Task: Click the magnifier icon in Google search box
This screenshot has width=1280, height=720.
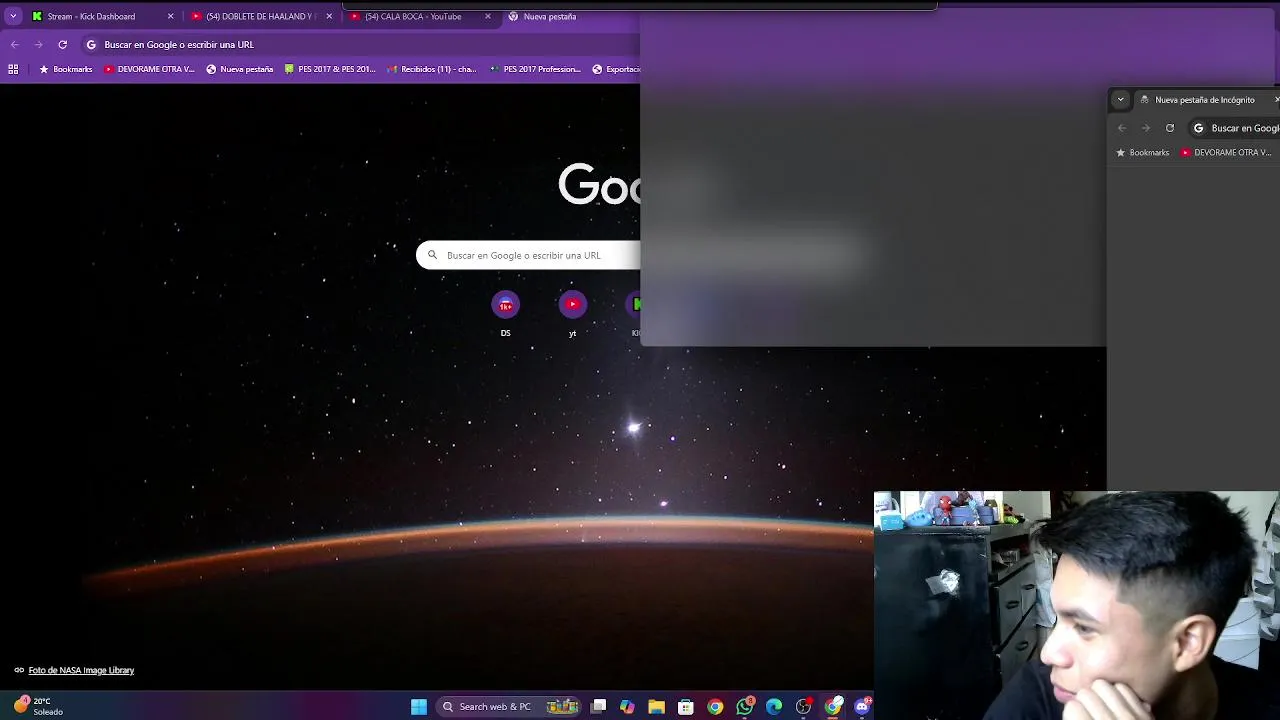Action: tap(432, 255)
